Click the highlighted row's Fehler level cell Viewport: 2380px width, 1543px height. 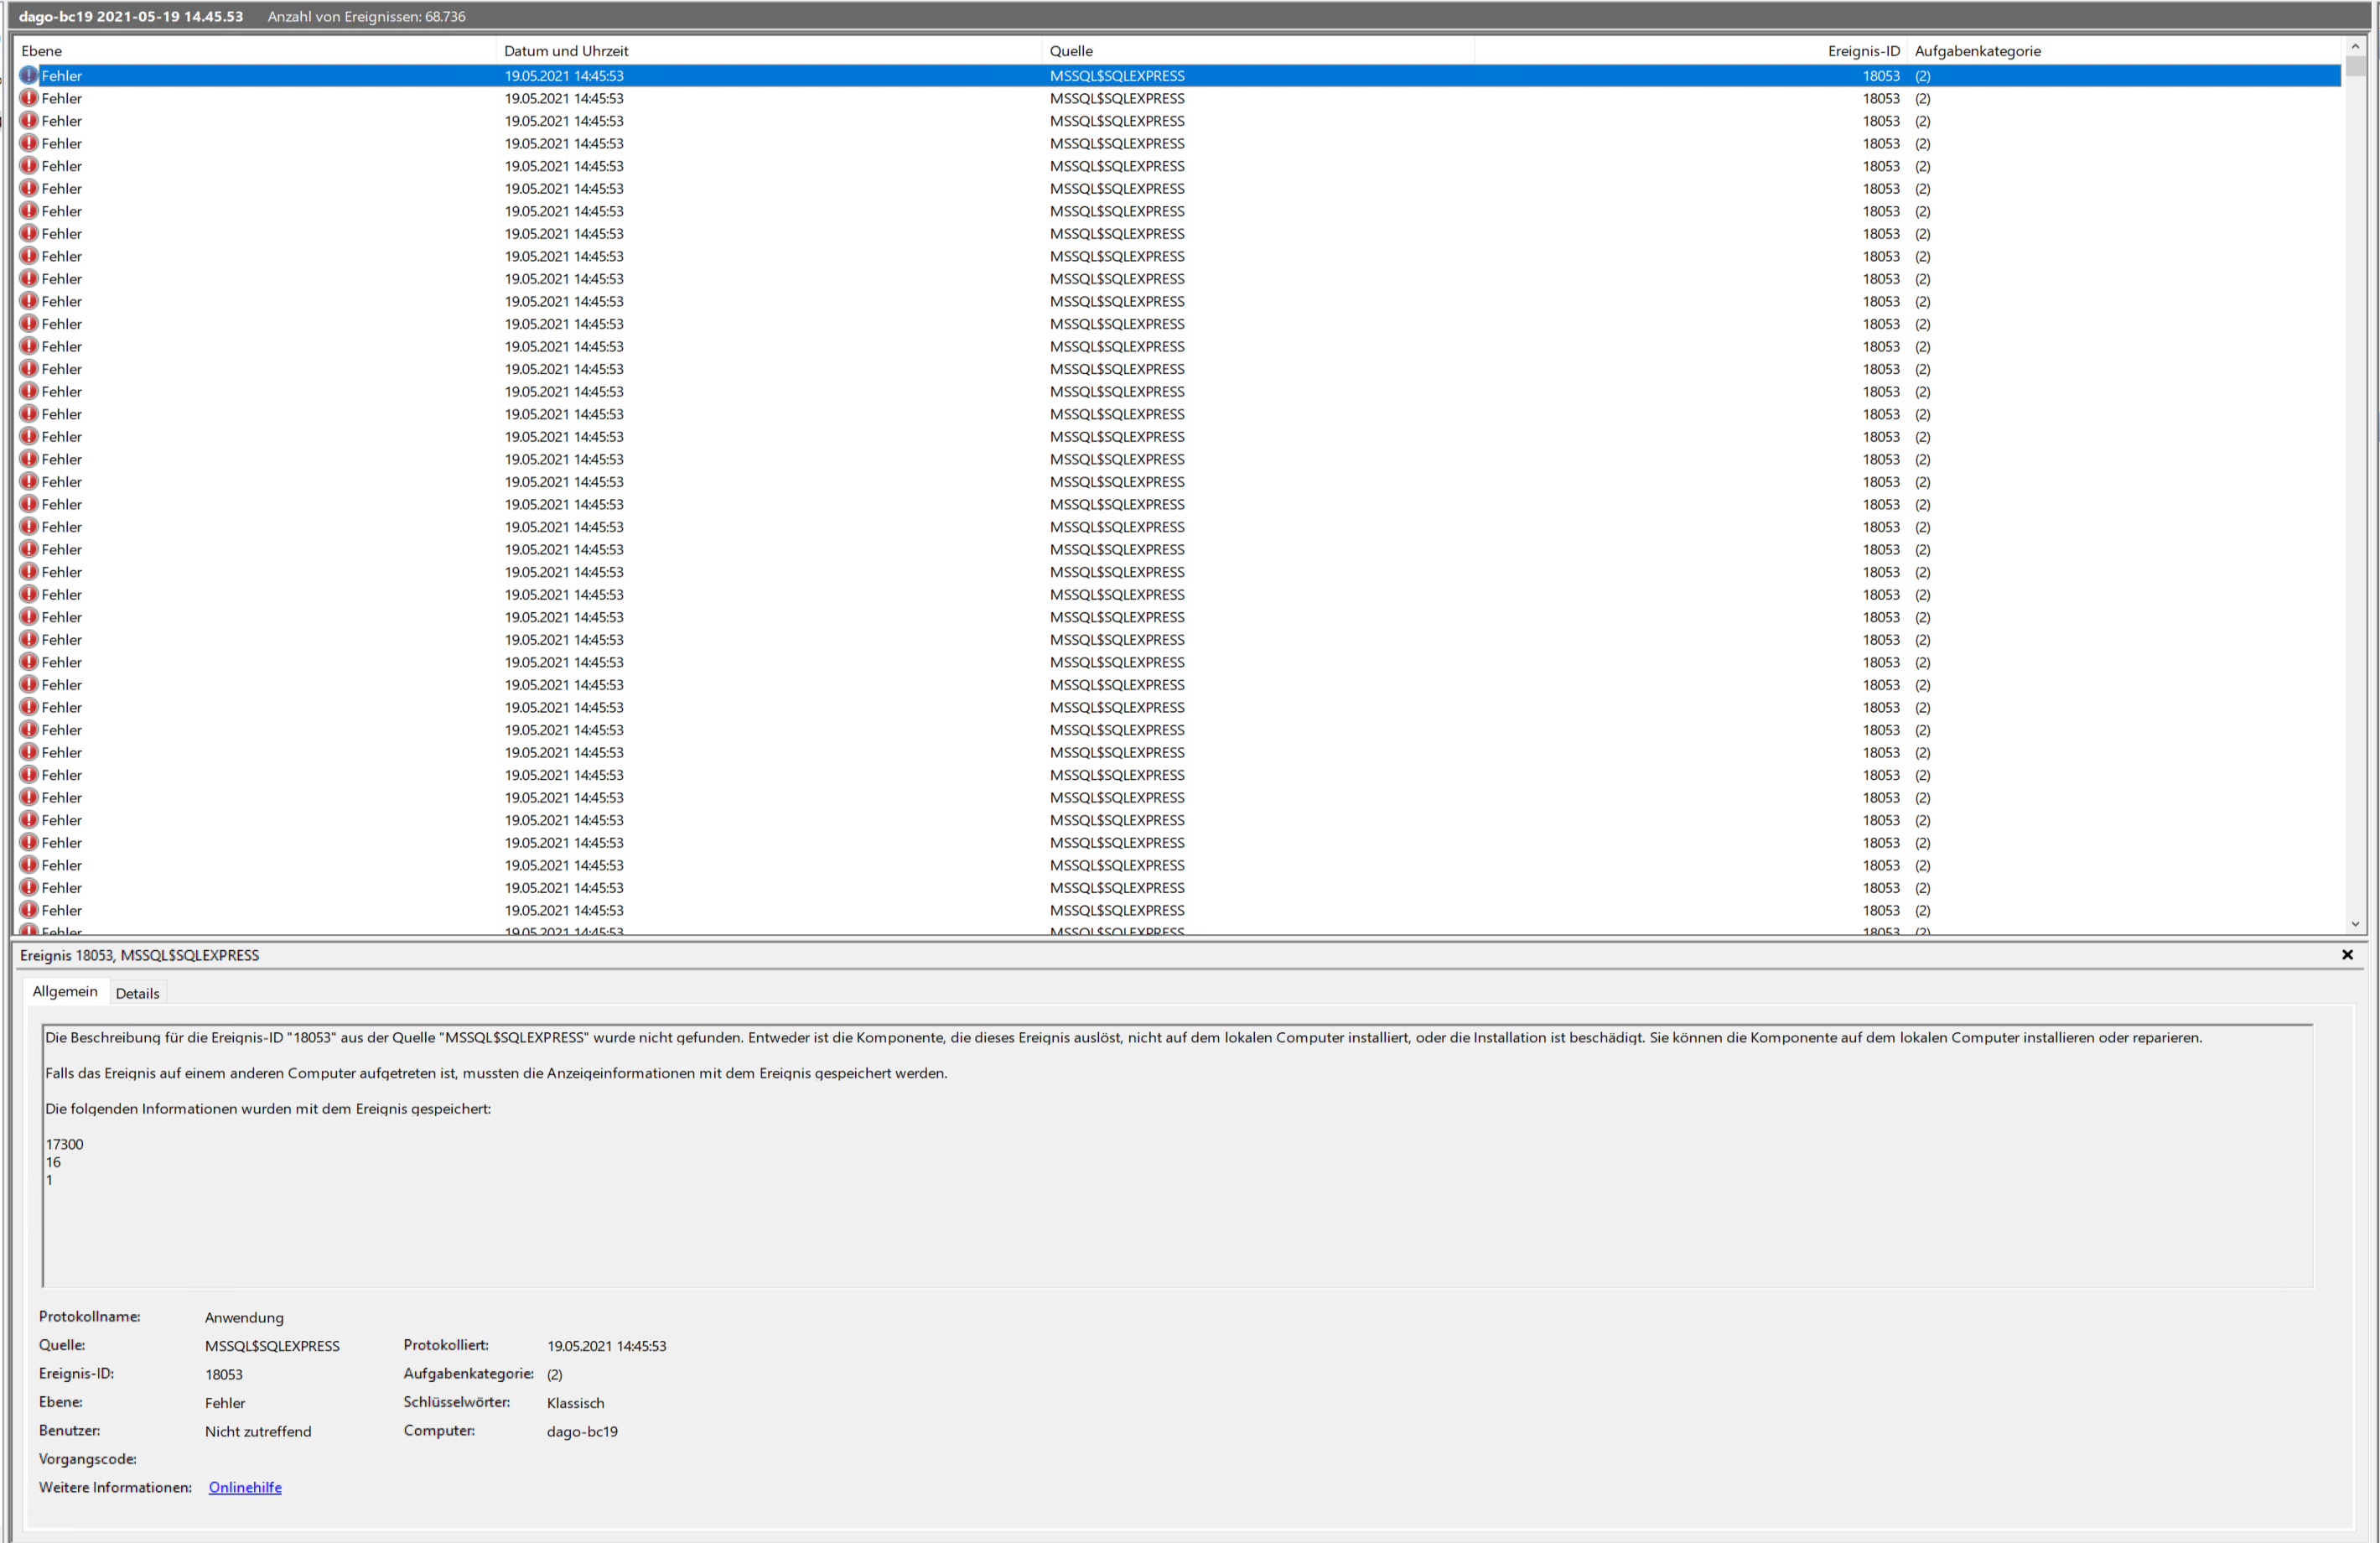62,76
